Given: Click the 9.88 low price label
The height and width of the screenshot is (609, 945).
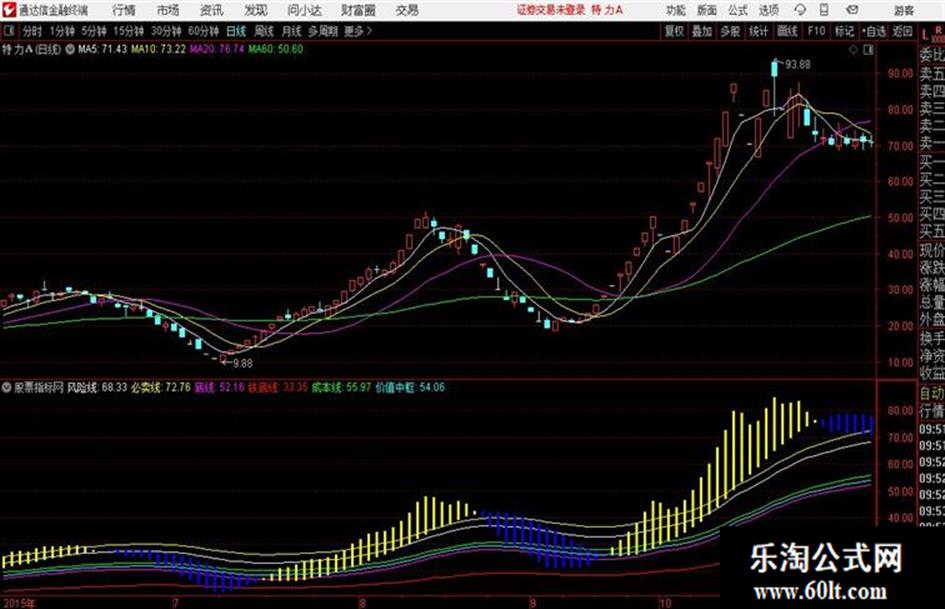Looking at the screenshot, I should [243, 363].
